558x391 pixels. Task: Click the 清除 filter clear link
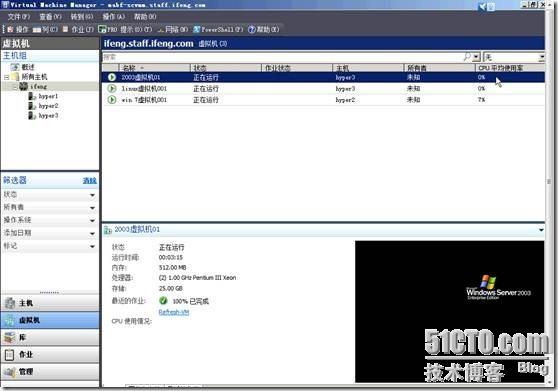pos(90,181)
